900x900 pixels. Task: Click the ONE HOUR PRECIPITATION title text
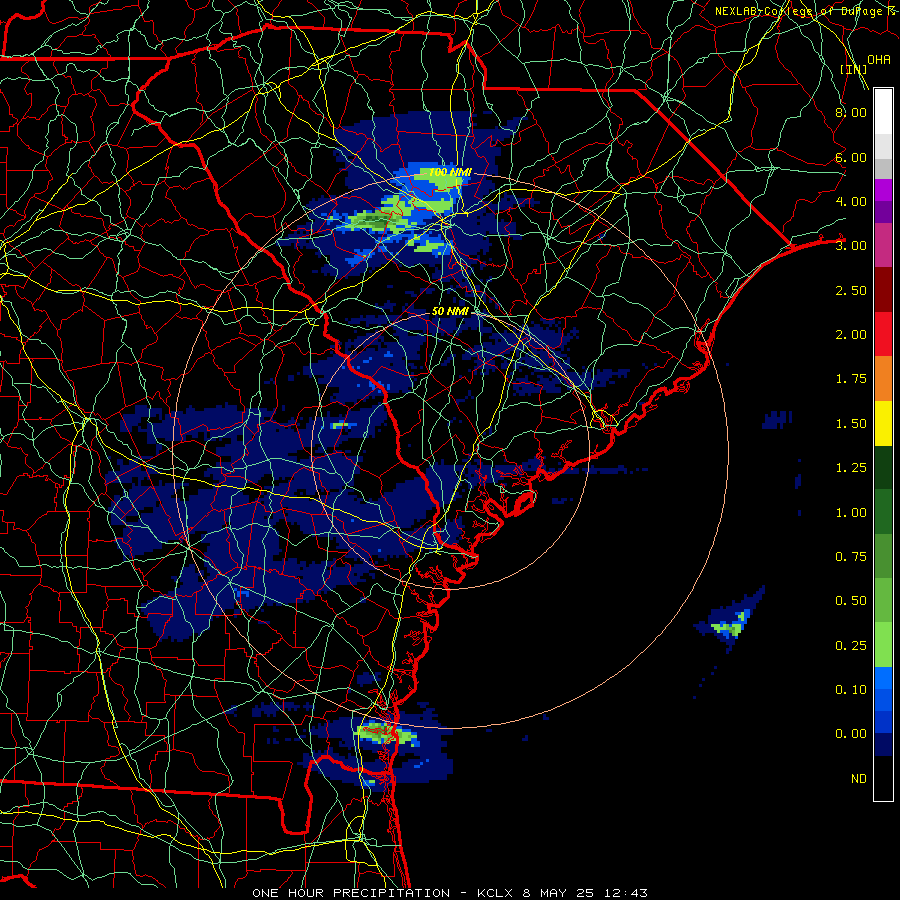[x=351, y=893]
